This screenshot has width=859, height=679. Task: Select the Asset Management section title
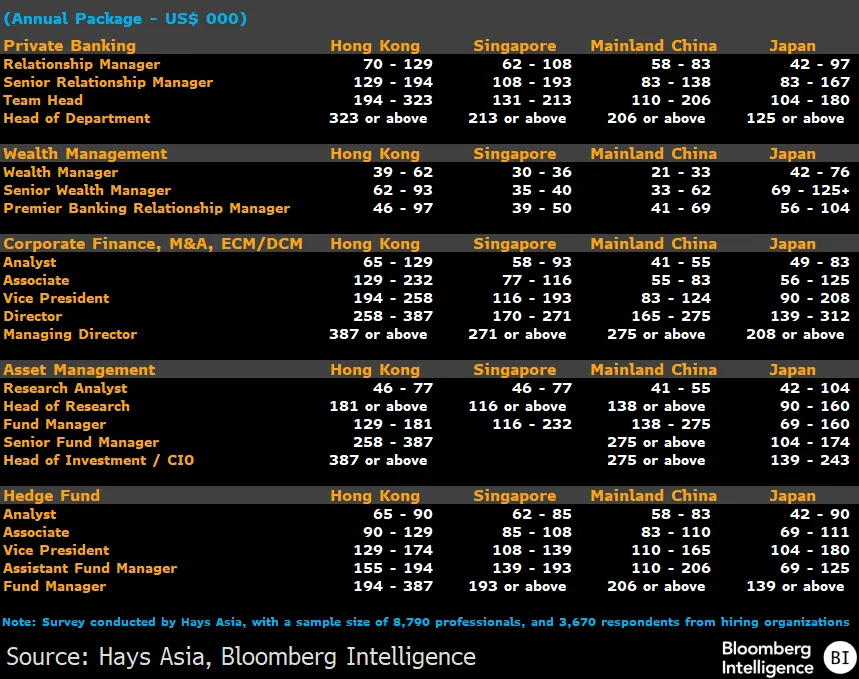[x=79, y=369]
